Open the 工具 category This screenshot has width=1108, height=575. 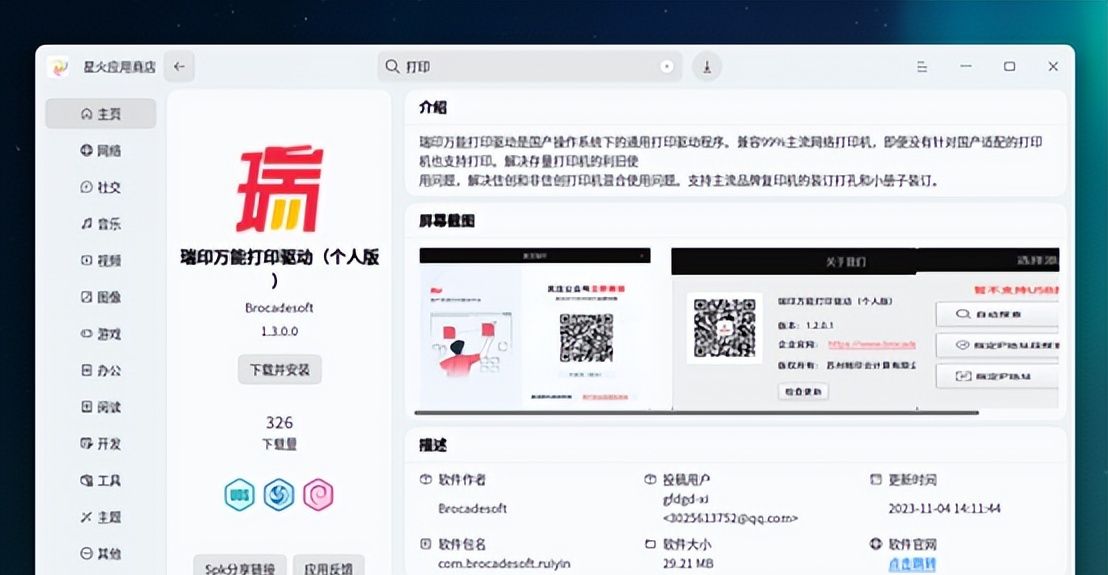100,480
